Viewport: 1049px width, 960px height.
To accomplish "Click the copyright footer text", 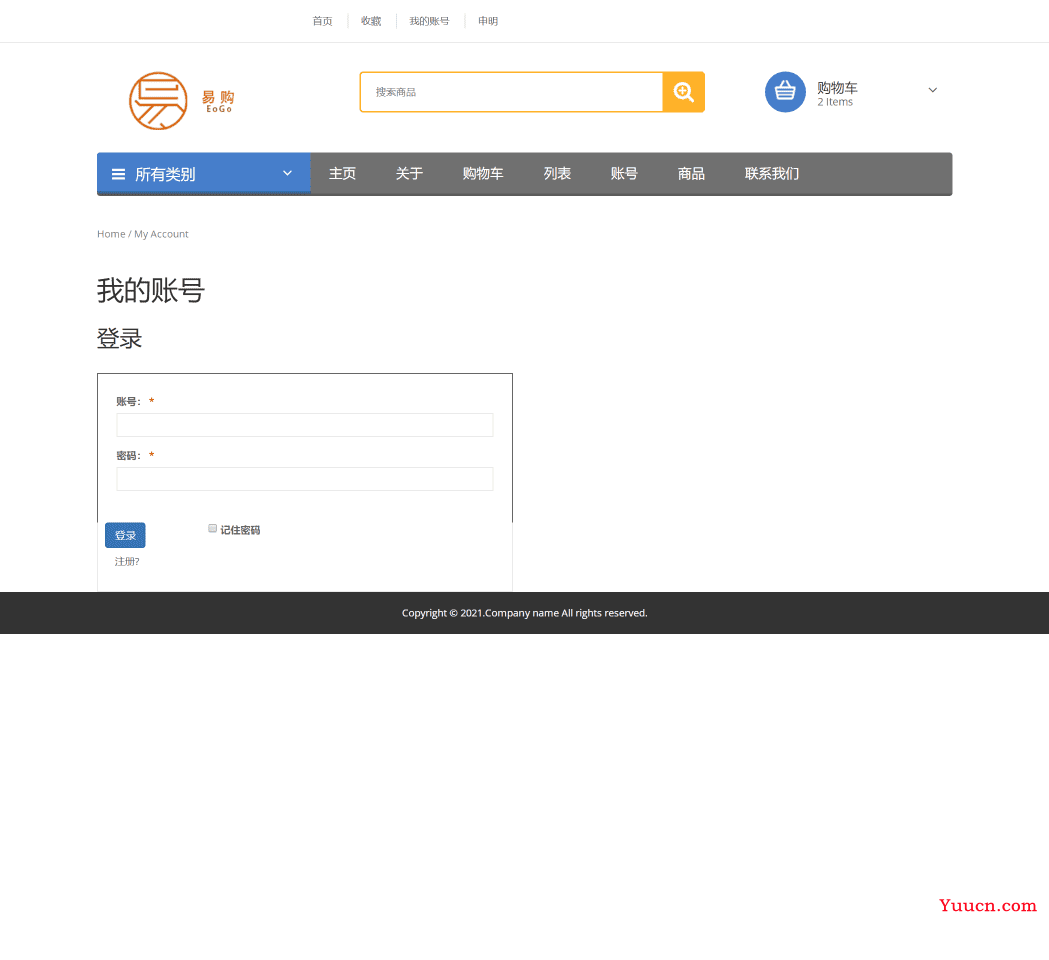I will 524,613.
